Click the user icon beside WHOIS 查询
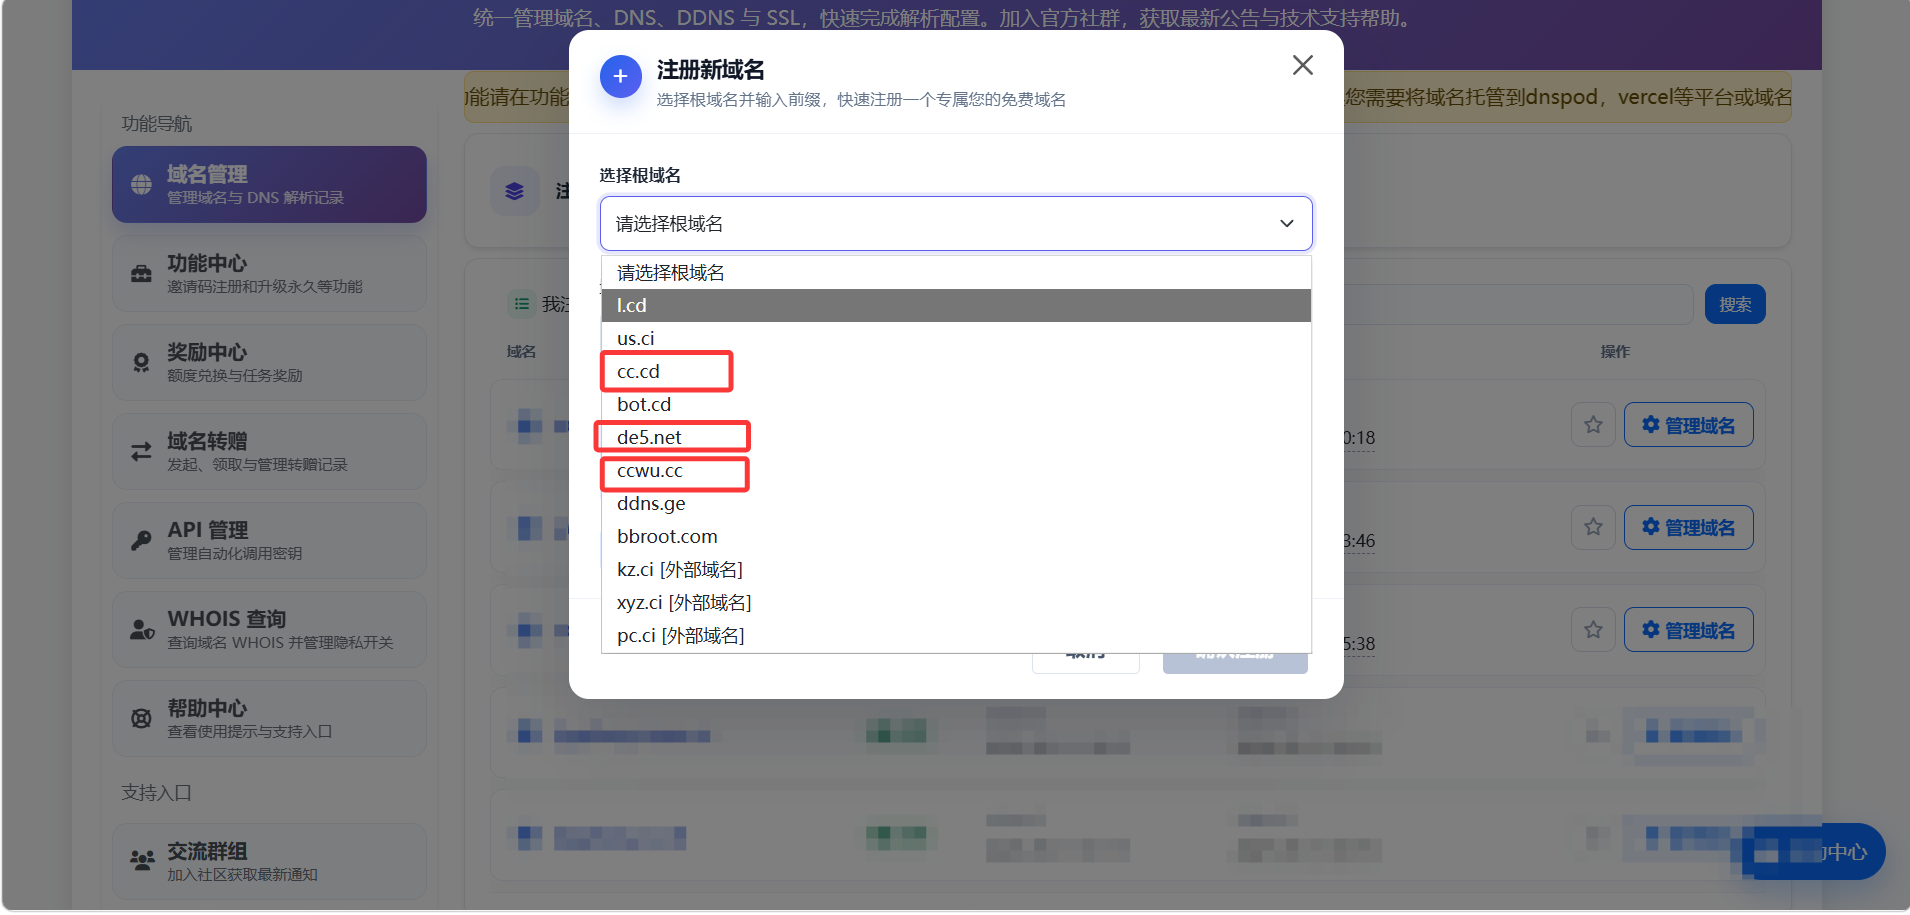Viewport: 1910px width, 915px height. coord(142,630)
